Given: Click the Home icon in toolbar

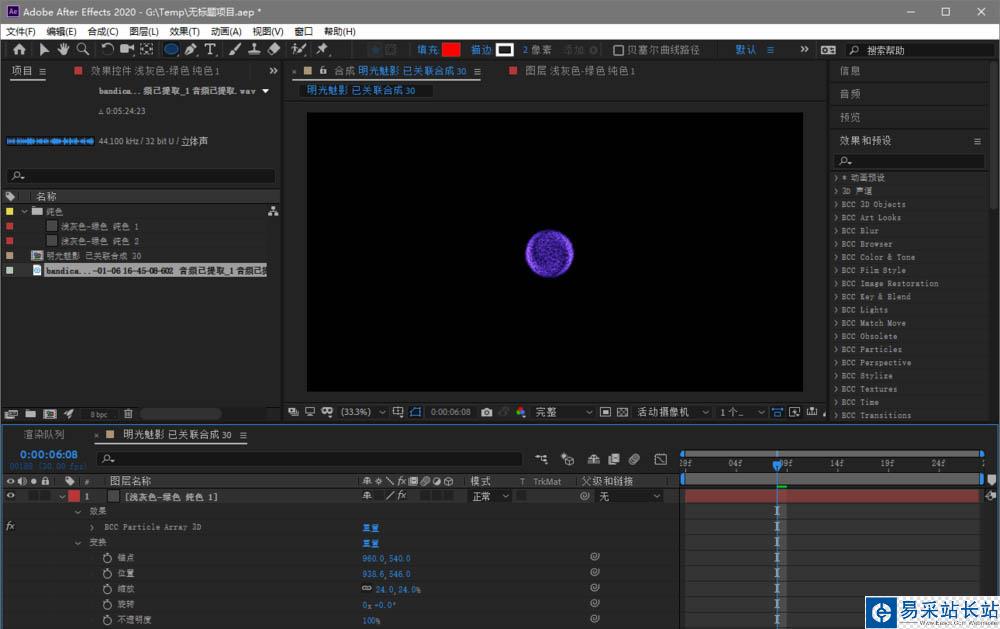Looking at the screenshot, I should 19,49.
